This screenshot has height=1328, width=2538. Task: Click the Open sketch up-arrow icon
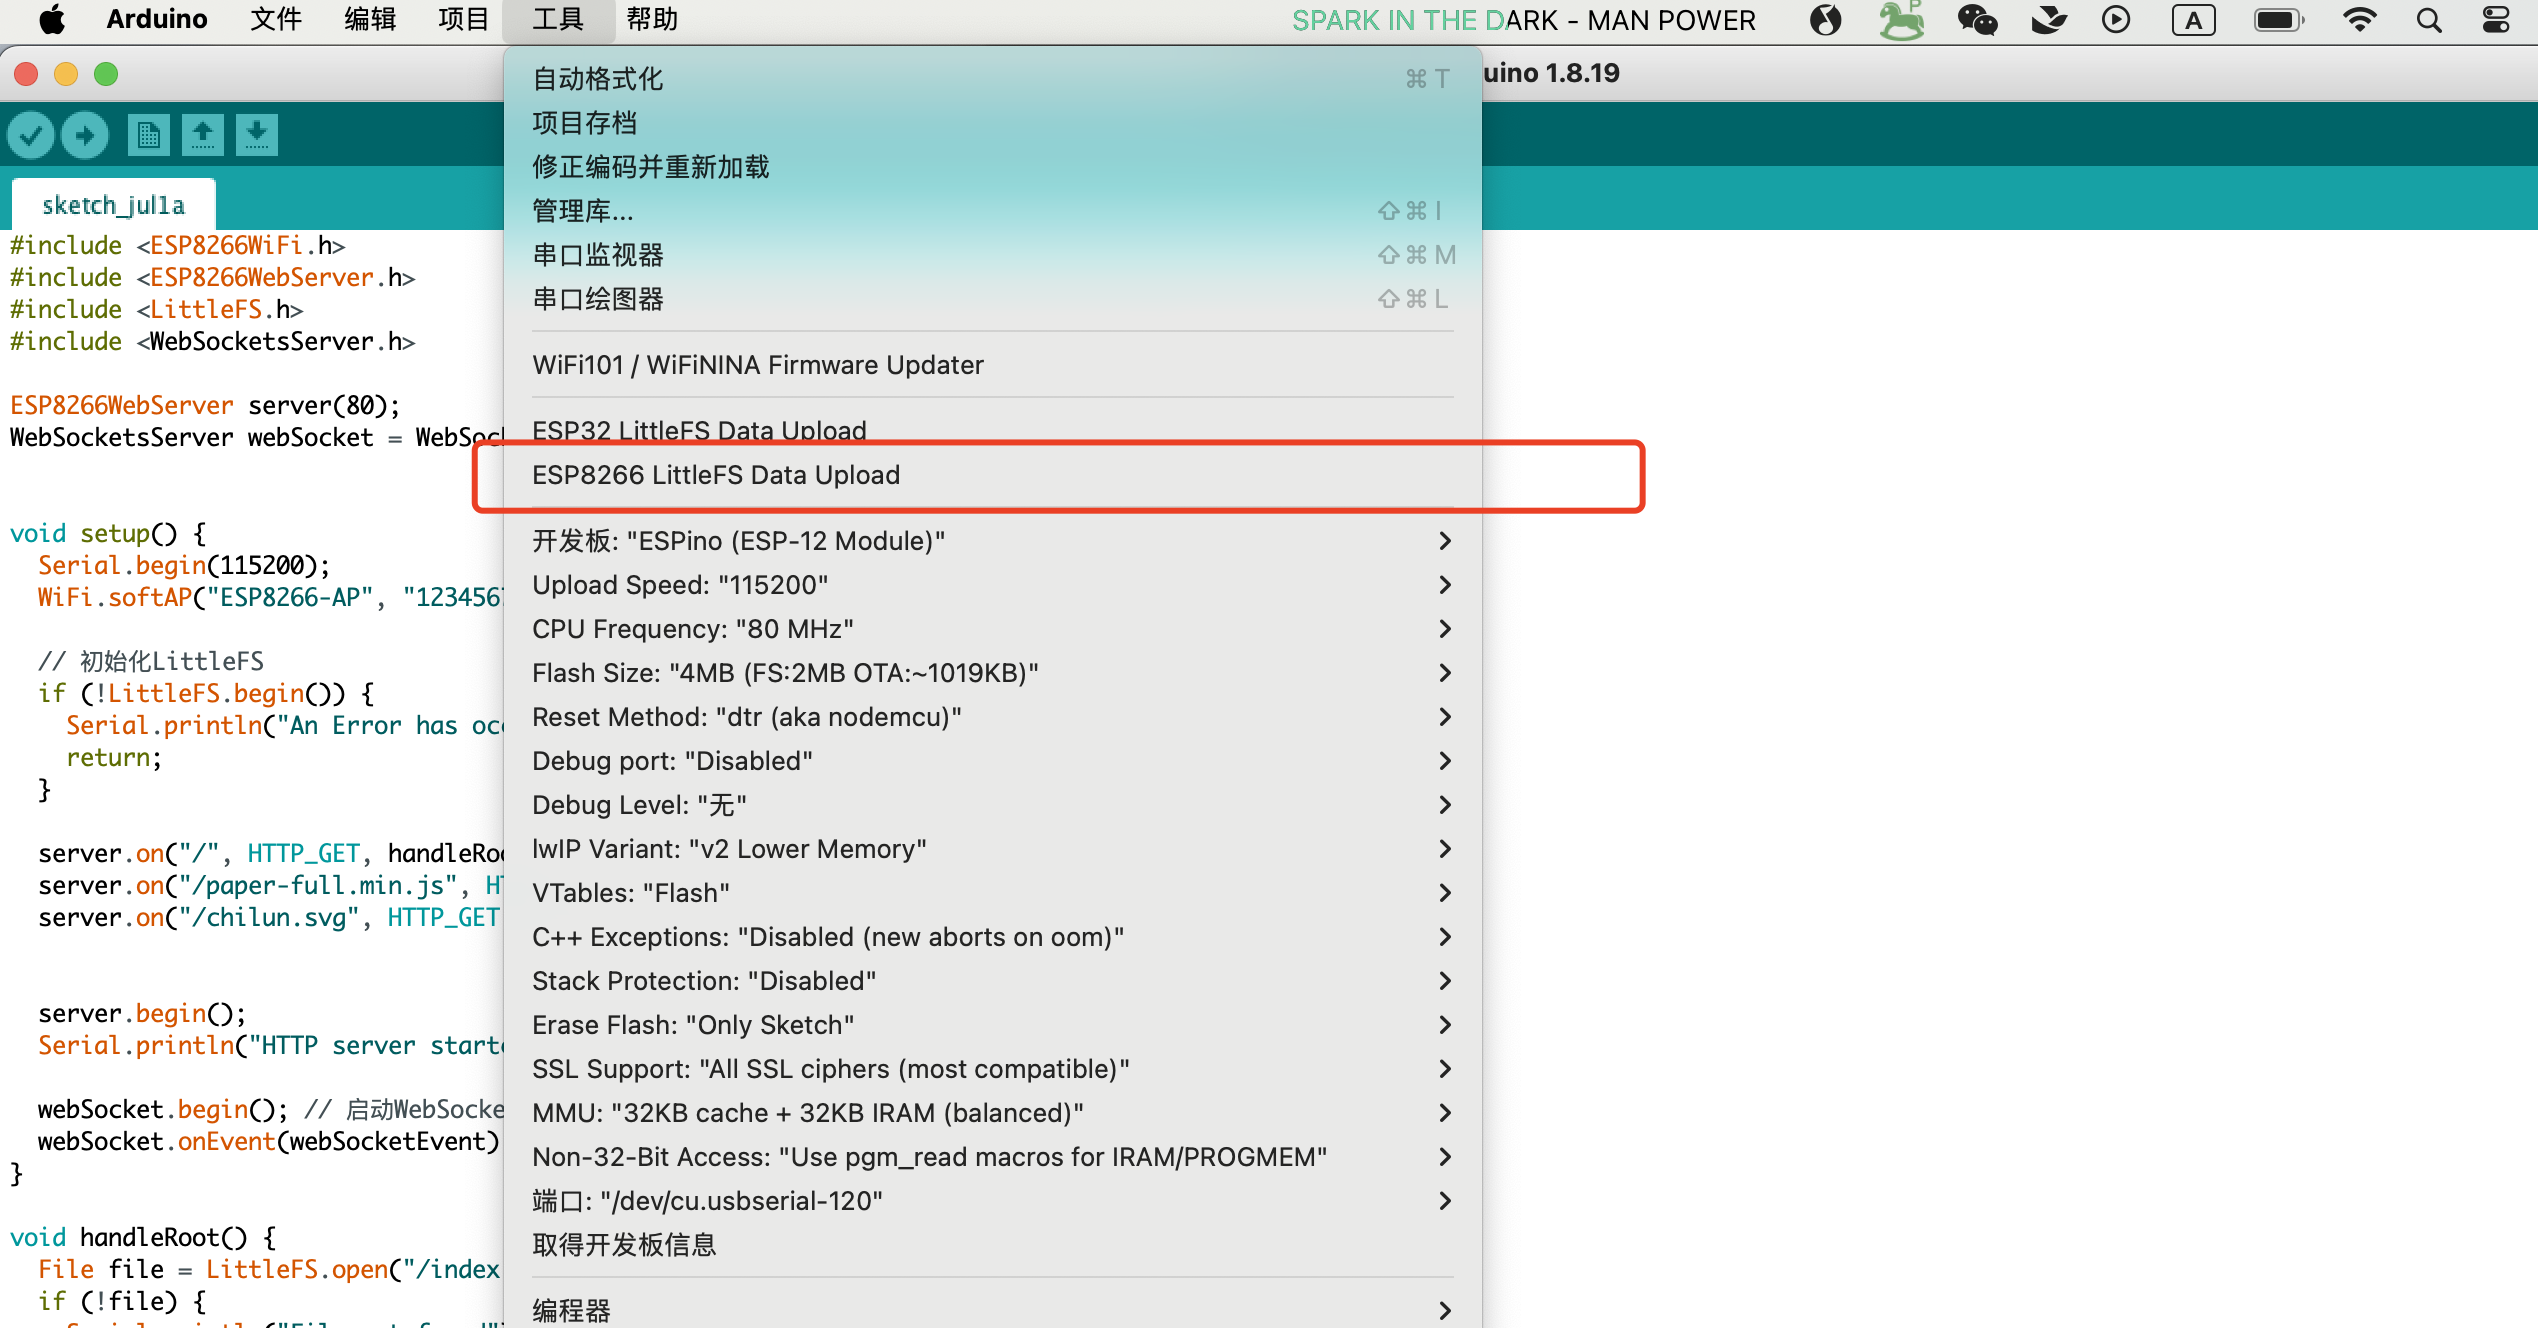point(203,135)
